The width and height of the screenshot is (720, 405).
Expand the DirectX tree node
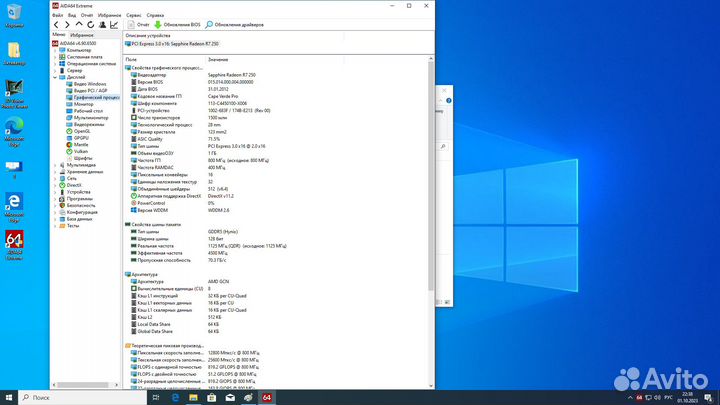[55, 186]
